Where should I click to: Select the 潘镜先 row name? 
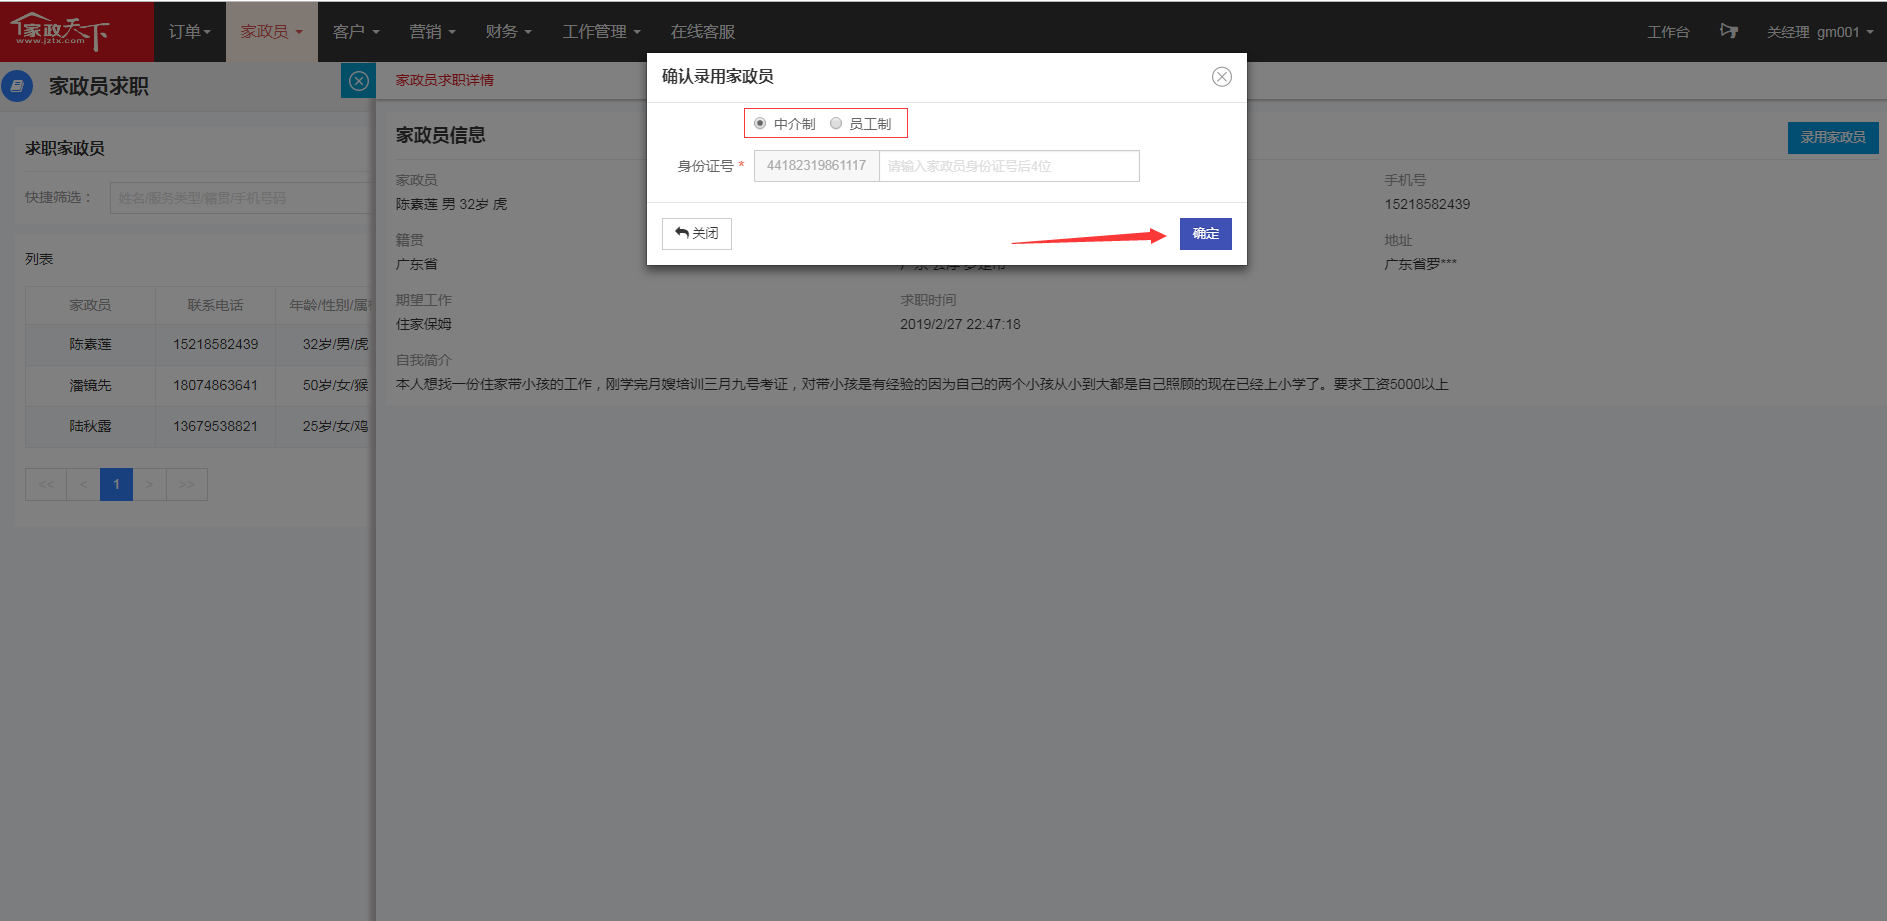point(90,385)
